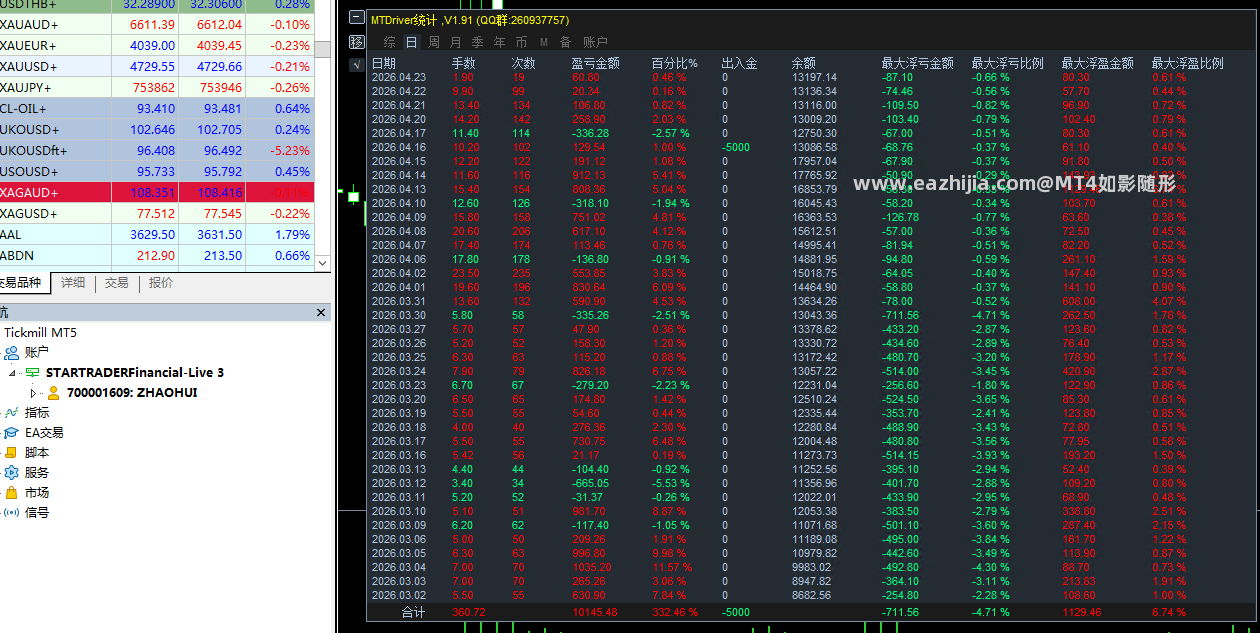Click the 2026.04.23 date cell
This screenshot has width=1260, height=633.
tap(398, 77)
